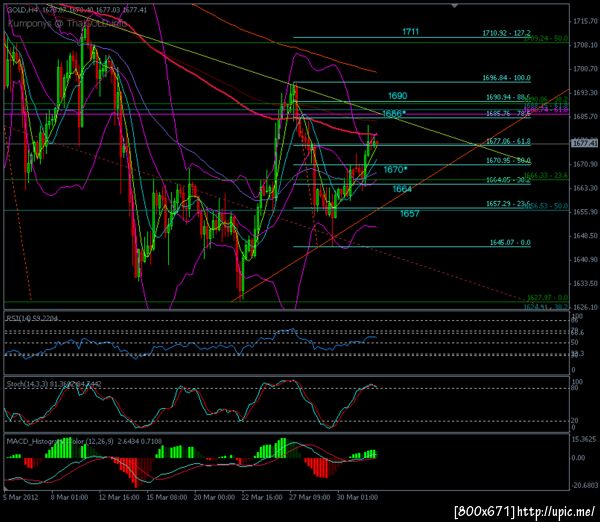Click price axis value 1670.90
The image size is (600, 522).
[x=585, y=164]
